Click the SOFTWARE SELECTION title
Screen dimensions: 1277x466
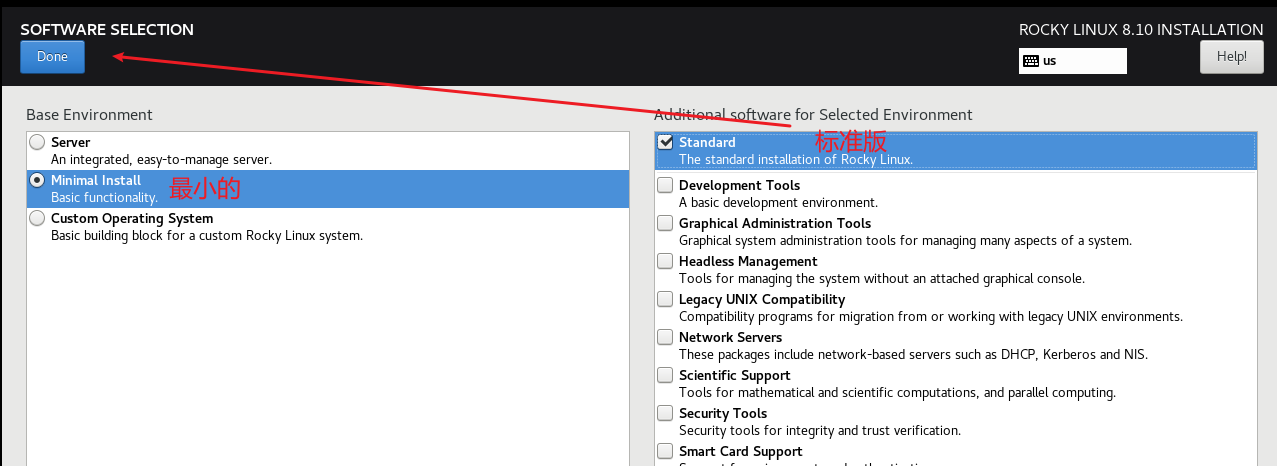[107, 30]
